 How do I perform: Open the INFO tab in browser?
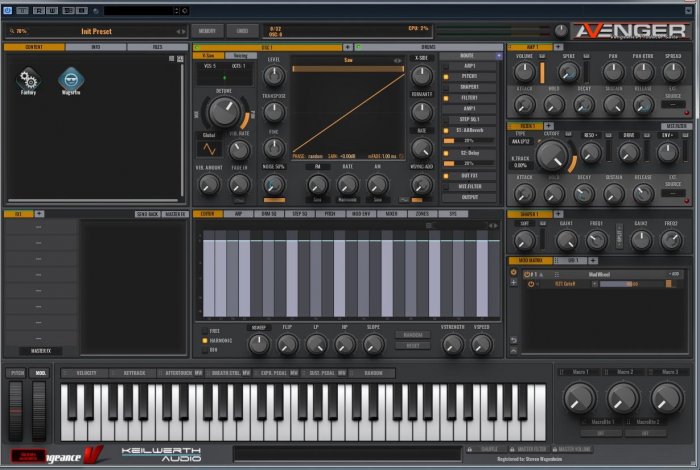[96, 47]
